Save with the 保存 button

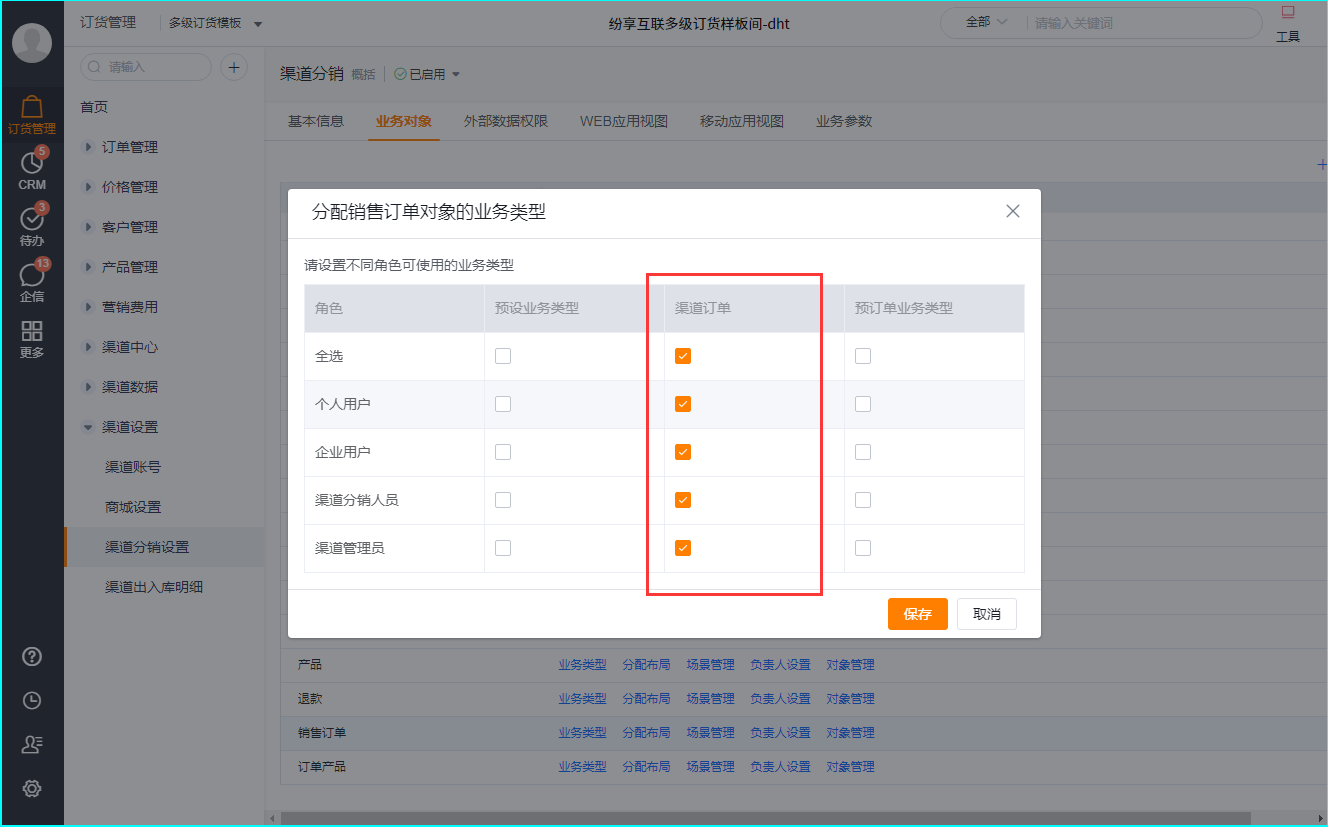point(917,614)
